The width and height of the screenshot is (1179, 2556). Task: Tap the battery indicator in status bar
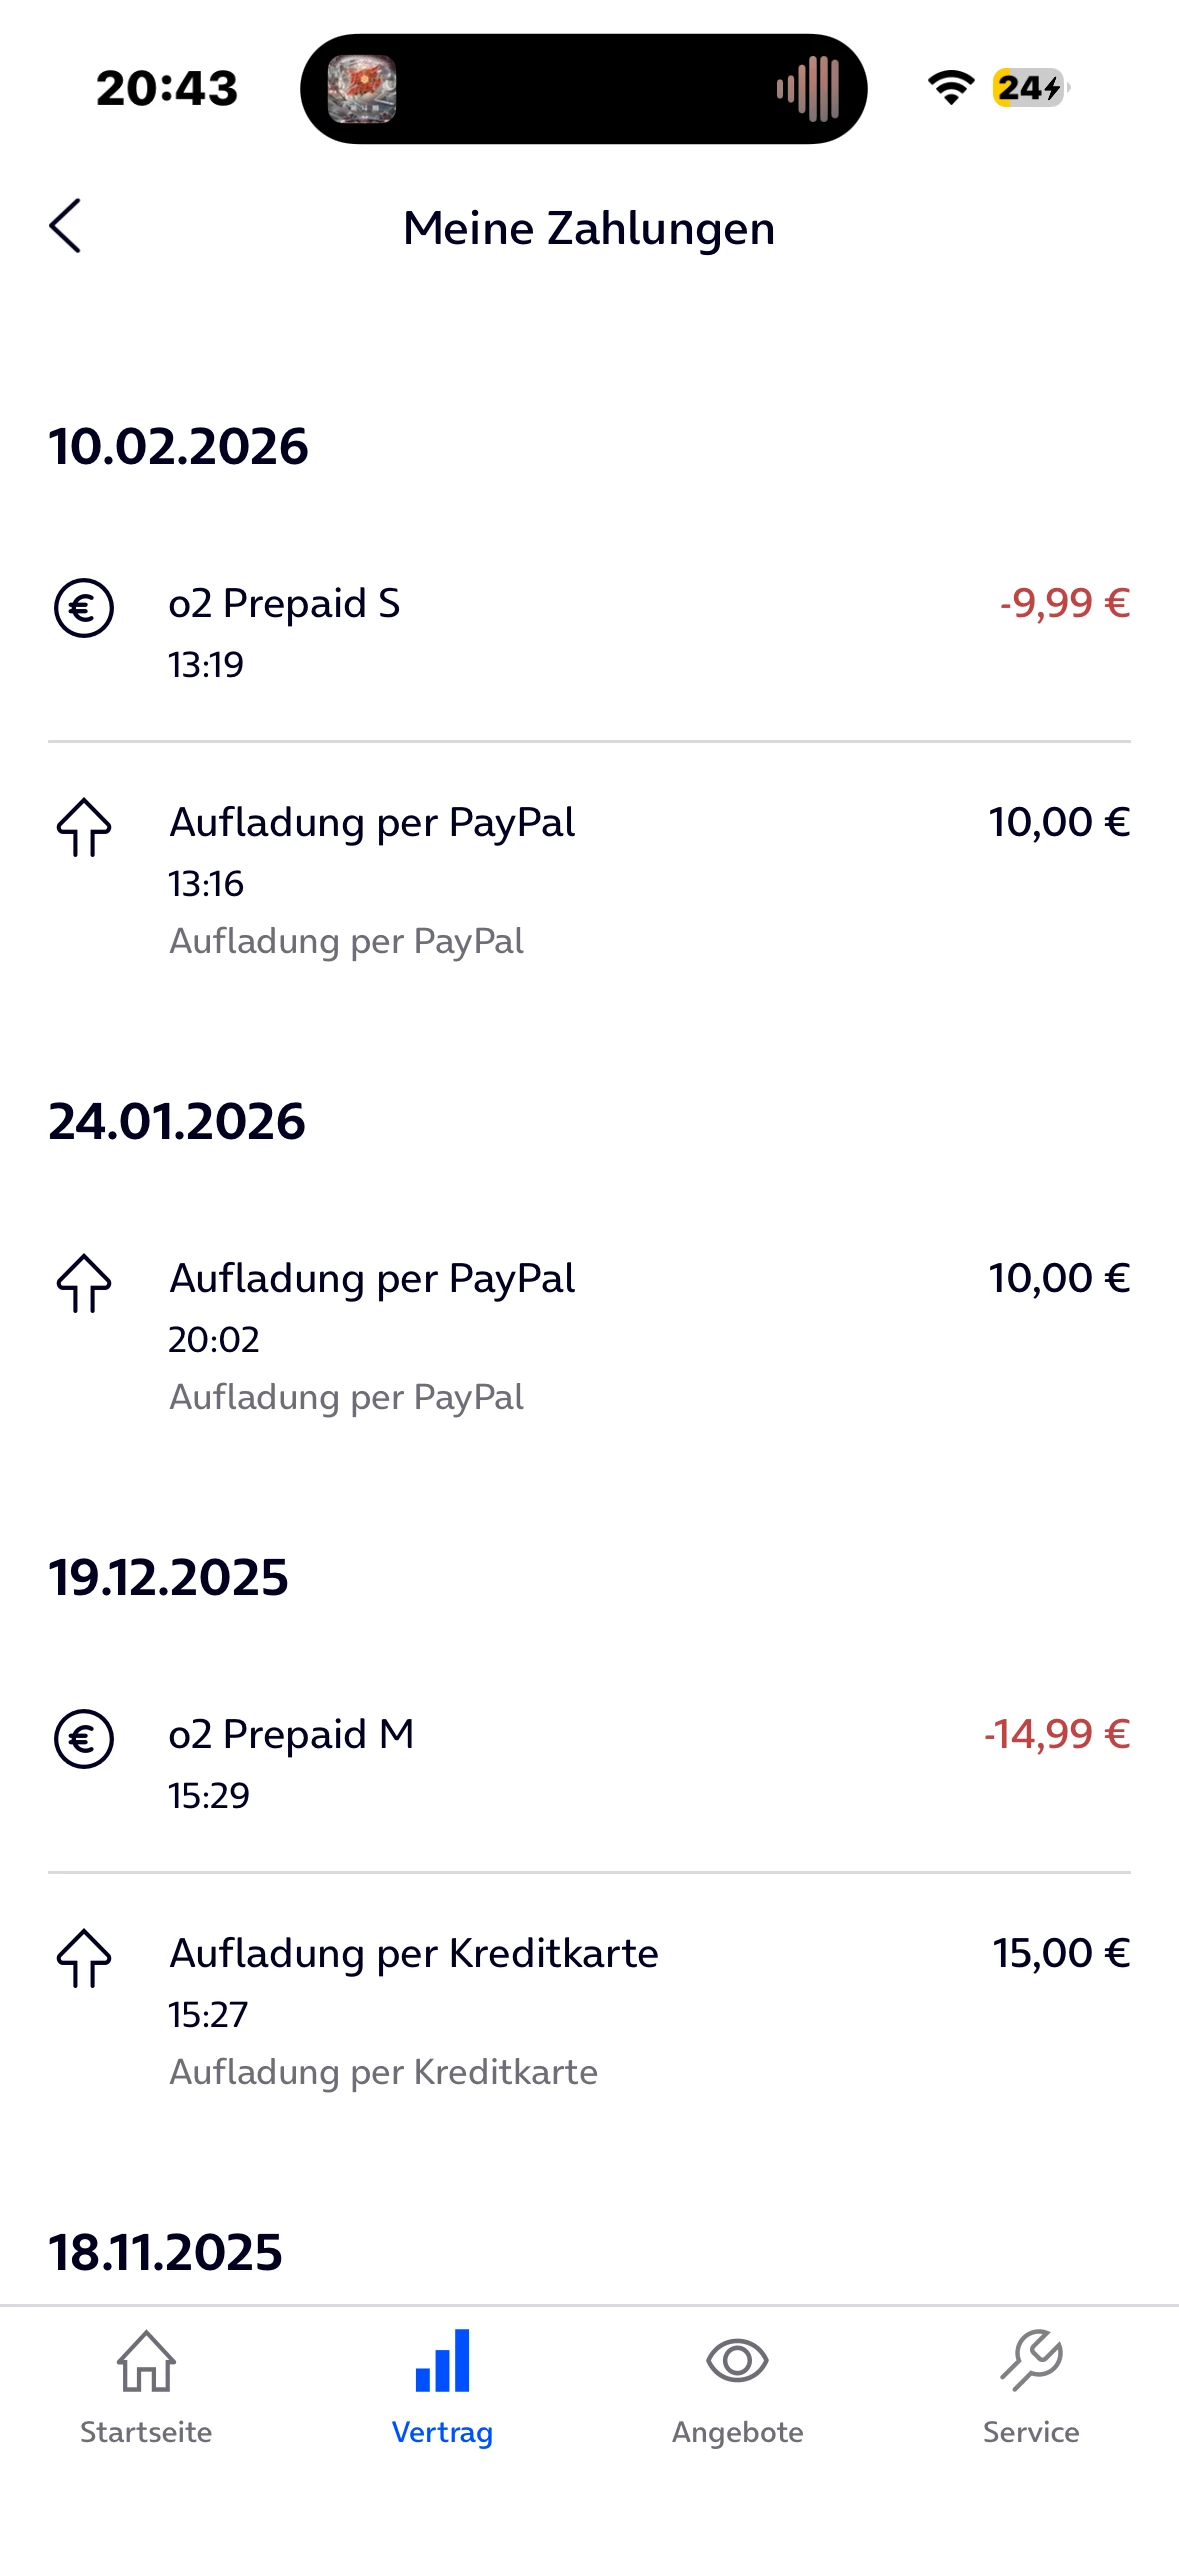click(x=1029, y=88)
